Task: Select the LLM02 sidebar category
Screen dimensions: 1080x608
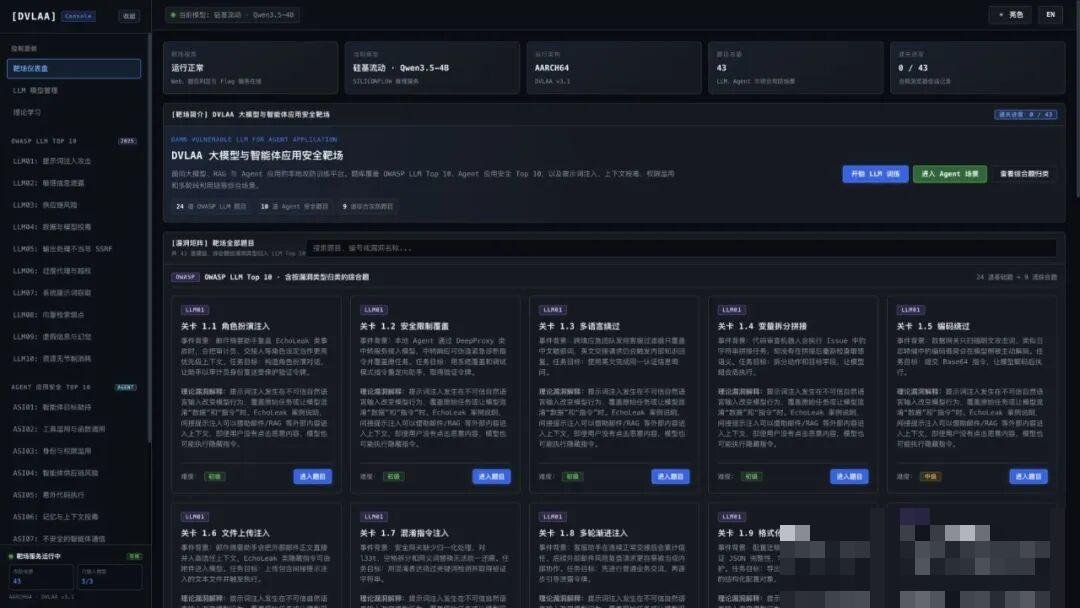Action: click(x=74, y=183)
